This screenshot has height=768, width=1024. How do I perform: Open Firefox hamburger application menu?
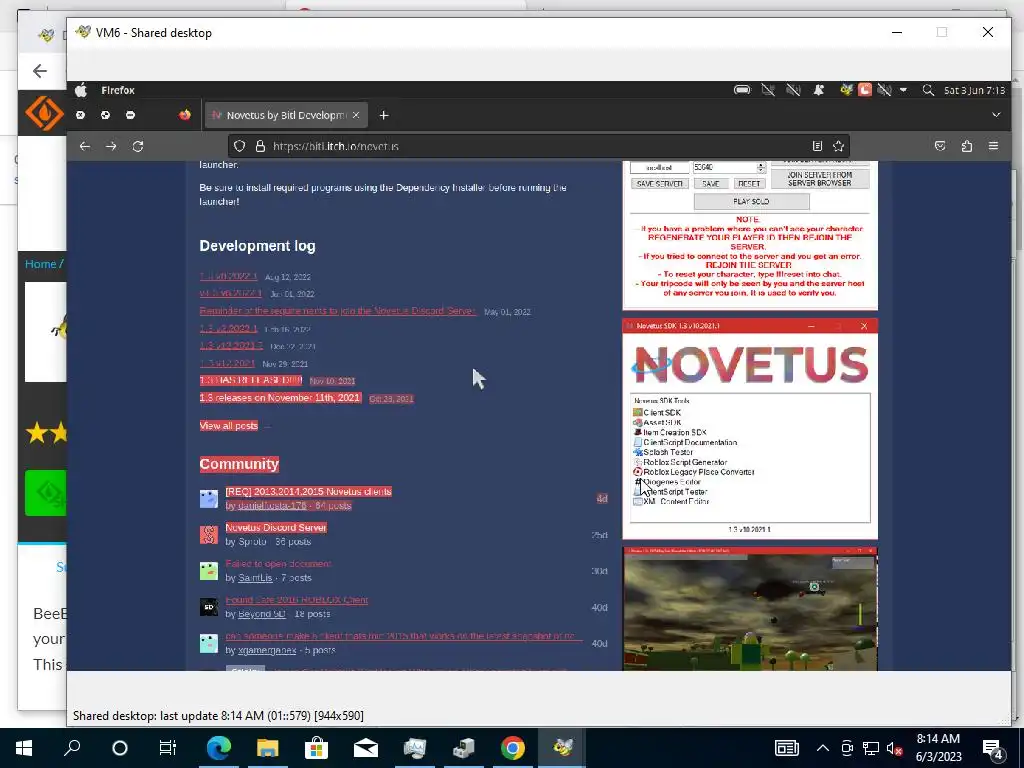tap(993, 146)
